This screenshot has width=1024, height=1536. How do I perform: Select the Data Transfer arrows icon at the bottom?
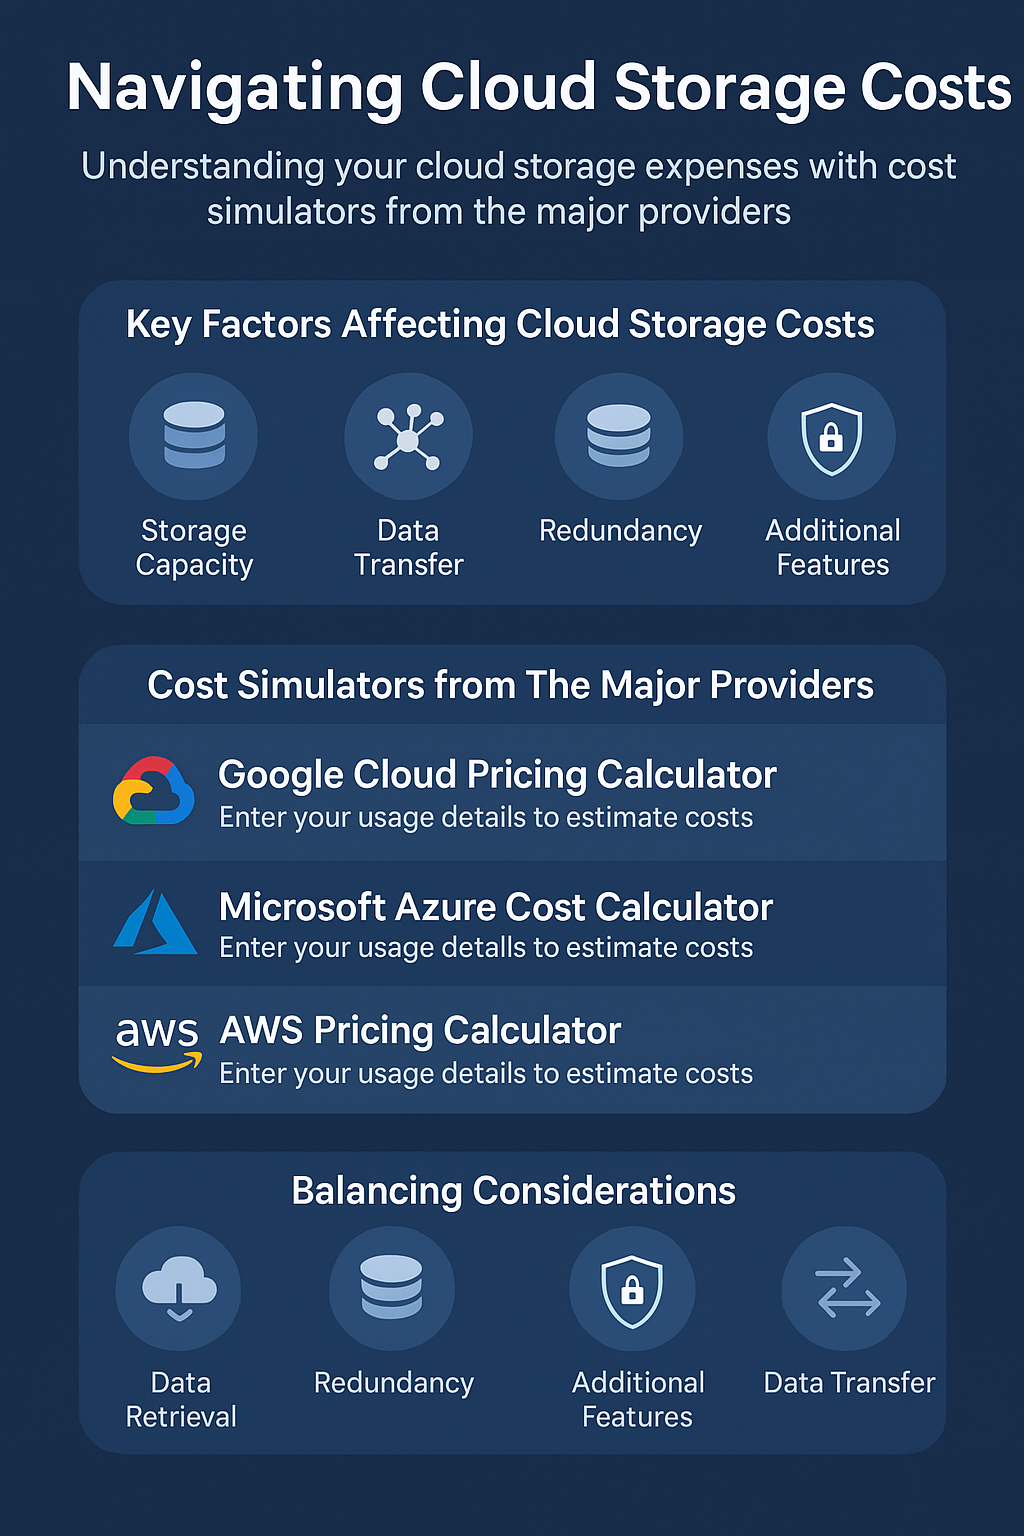click(x=844, y=1289)
